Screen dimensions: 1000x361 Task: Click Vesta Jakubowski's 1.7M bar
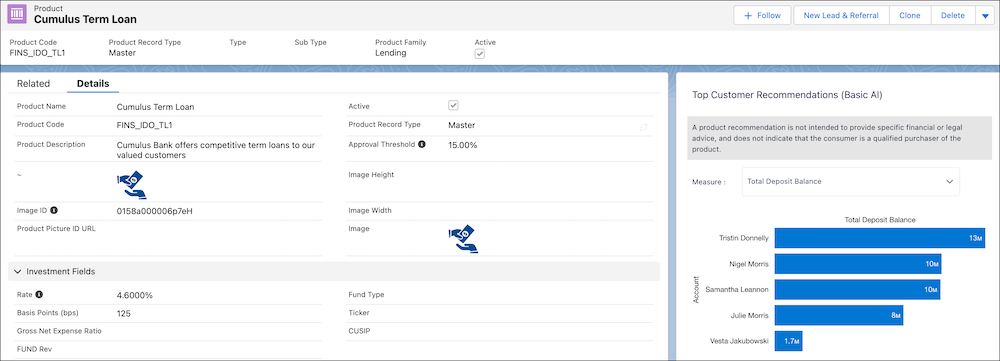point(788,341)
